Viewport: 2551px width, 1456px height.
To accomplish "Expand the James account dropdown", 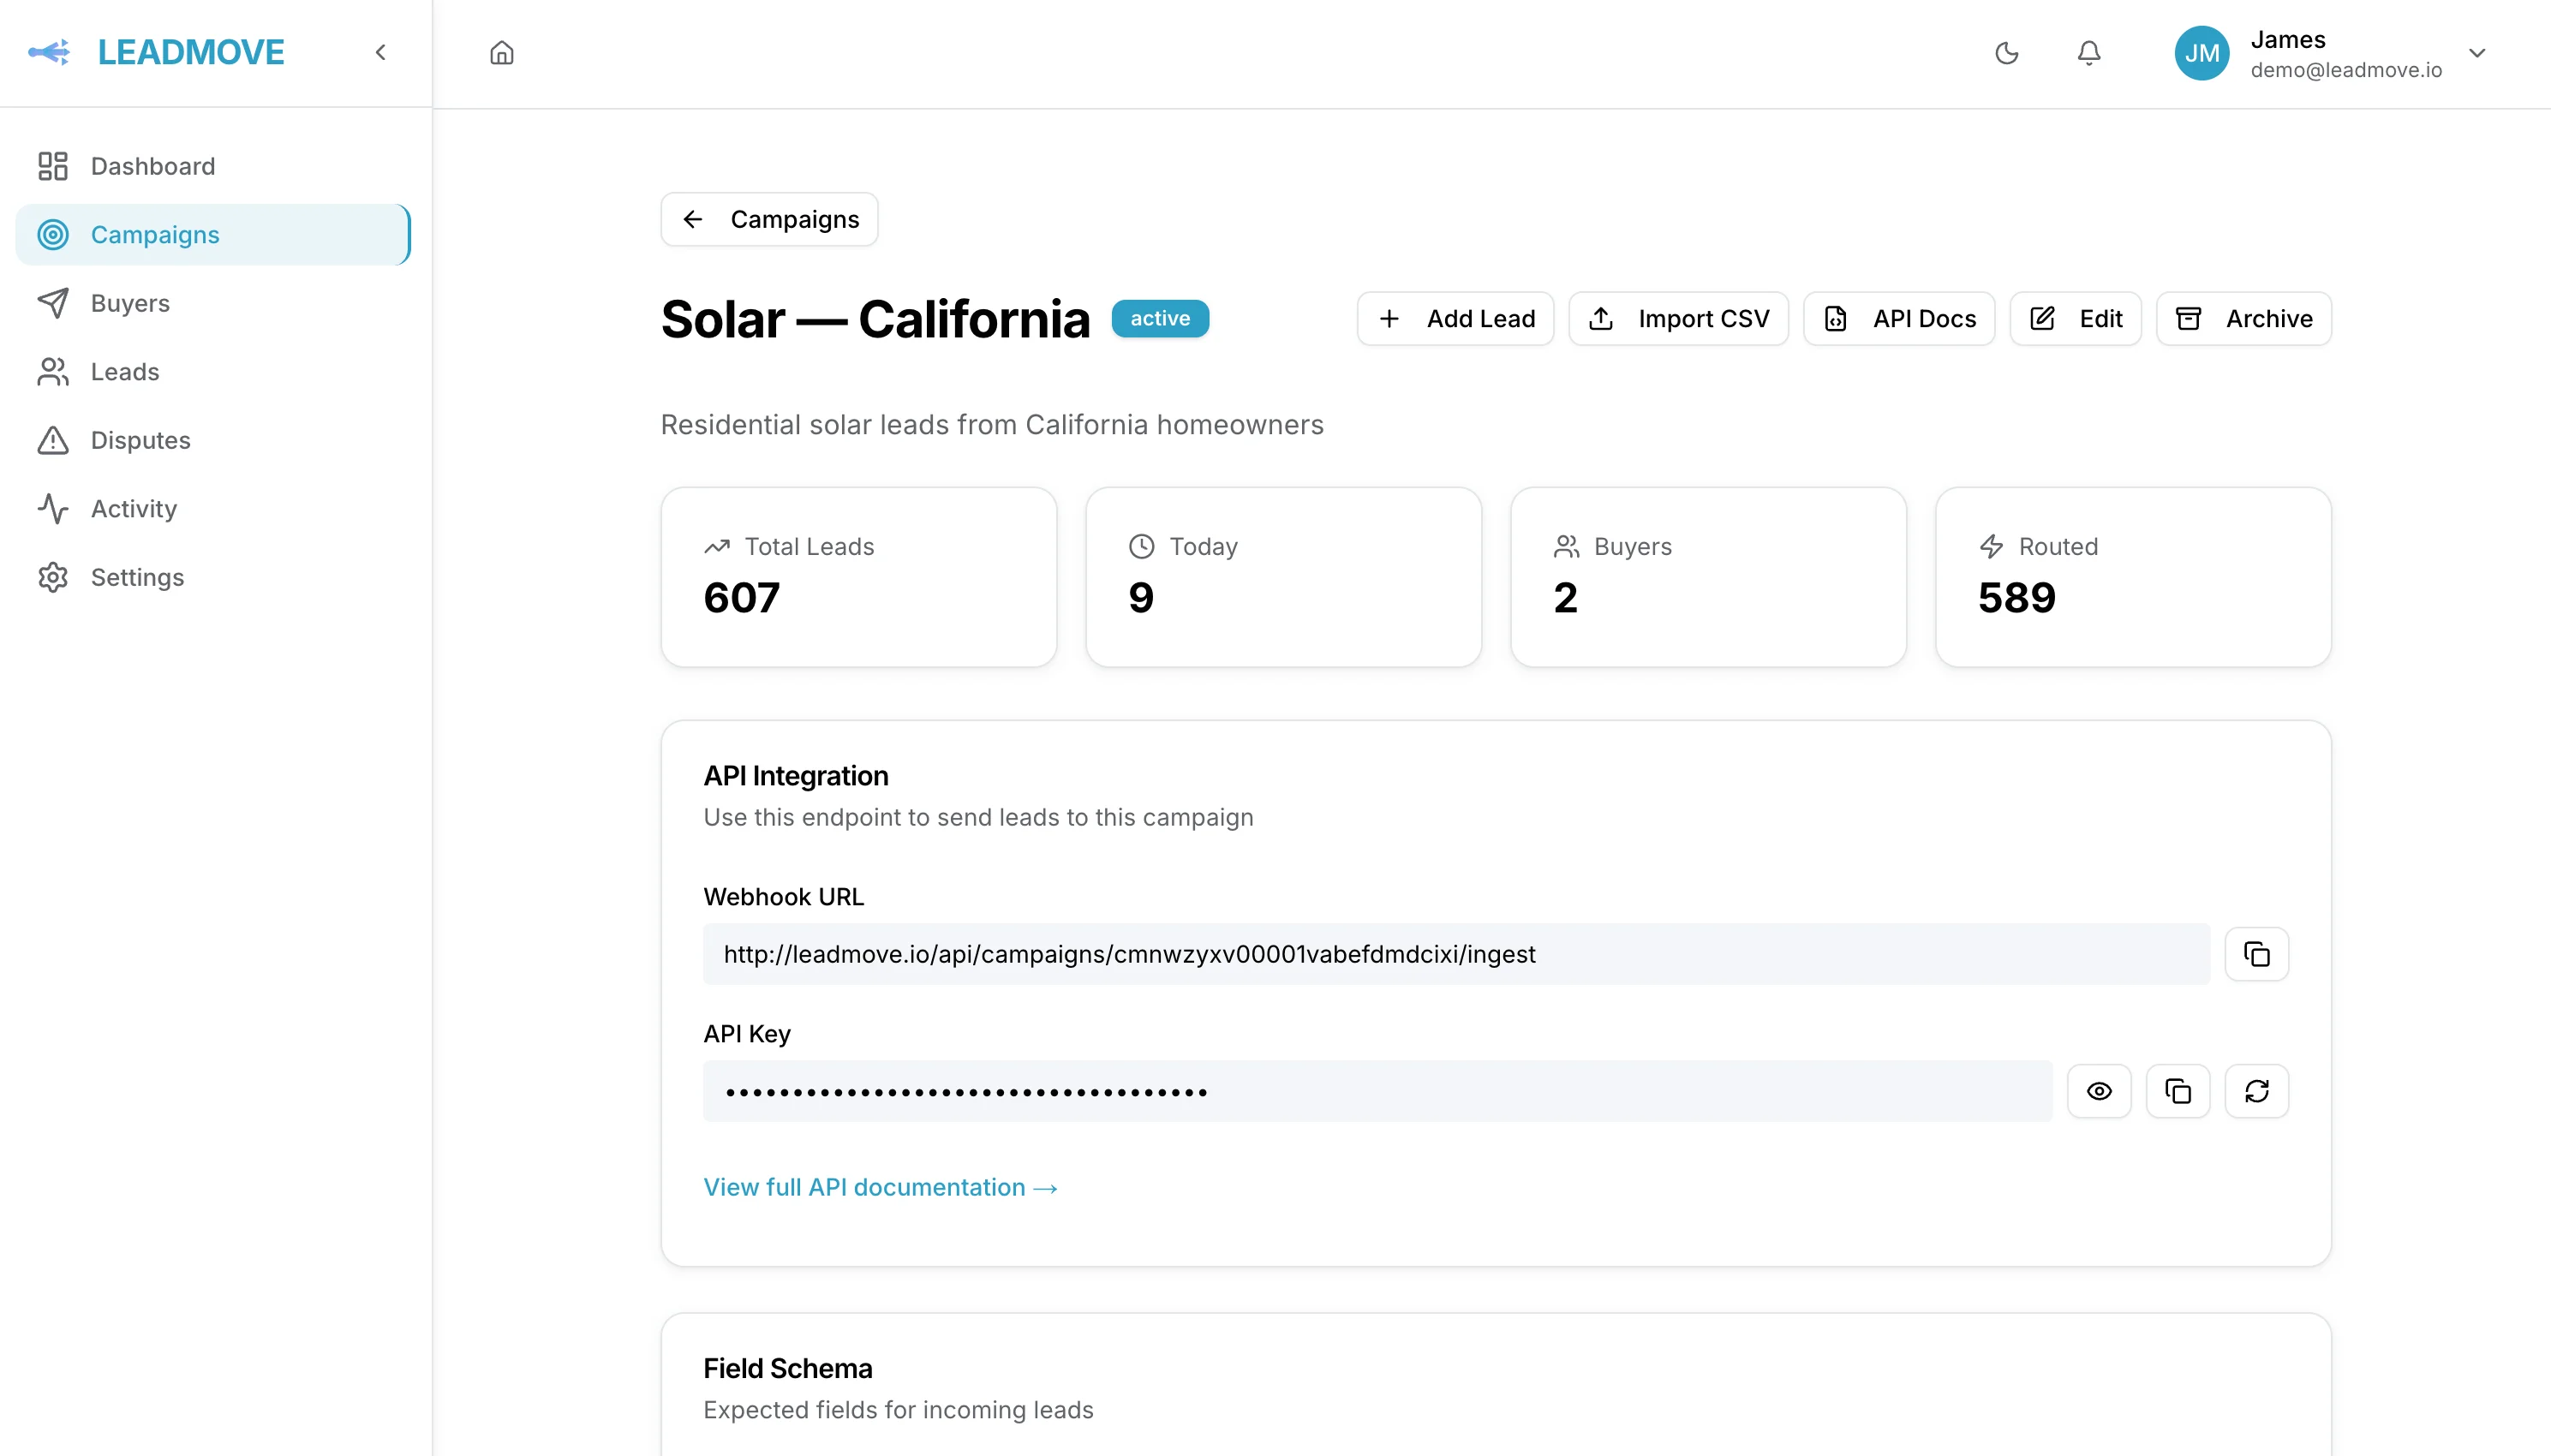I will tap(2477, 53).
